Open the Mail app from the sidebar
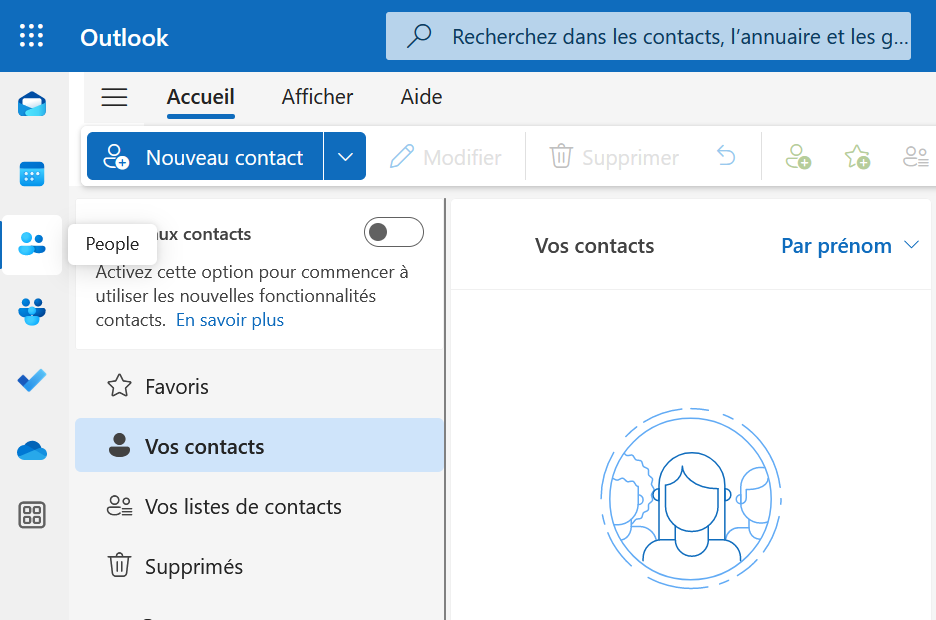 tap(31, 103)
